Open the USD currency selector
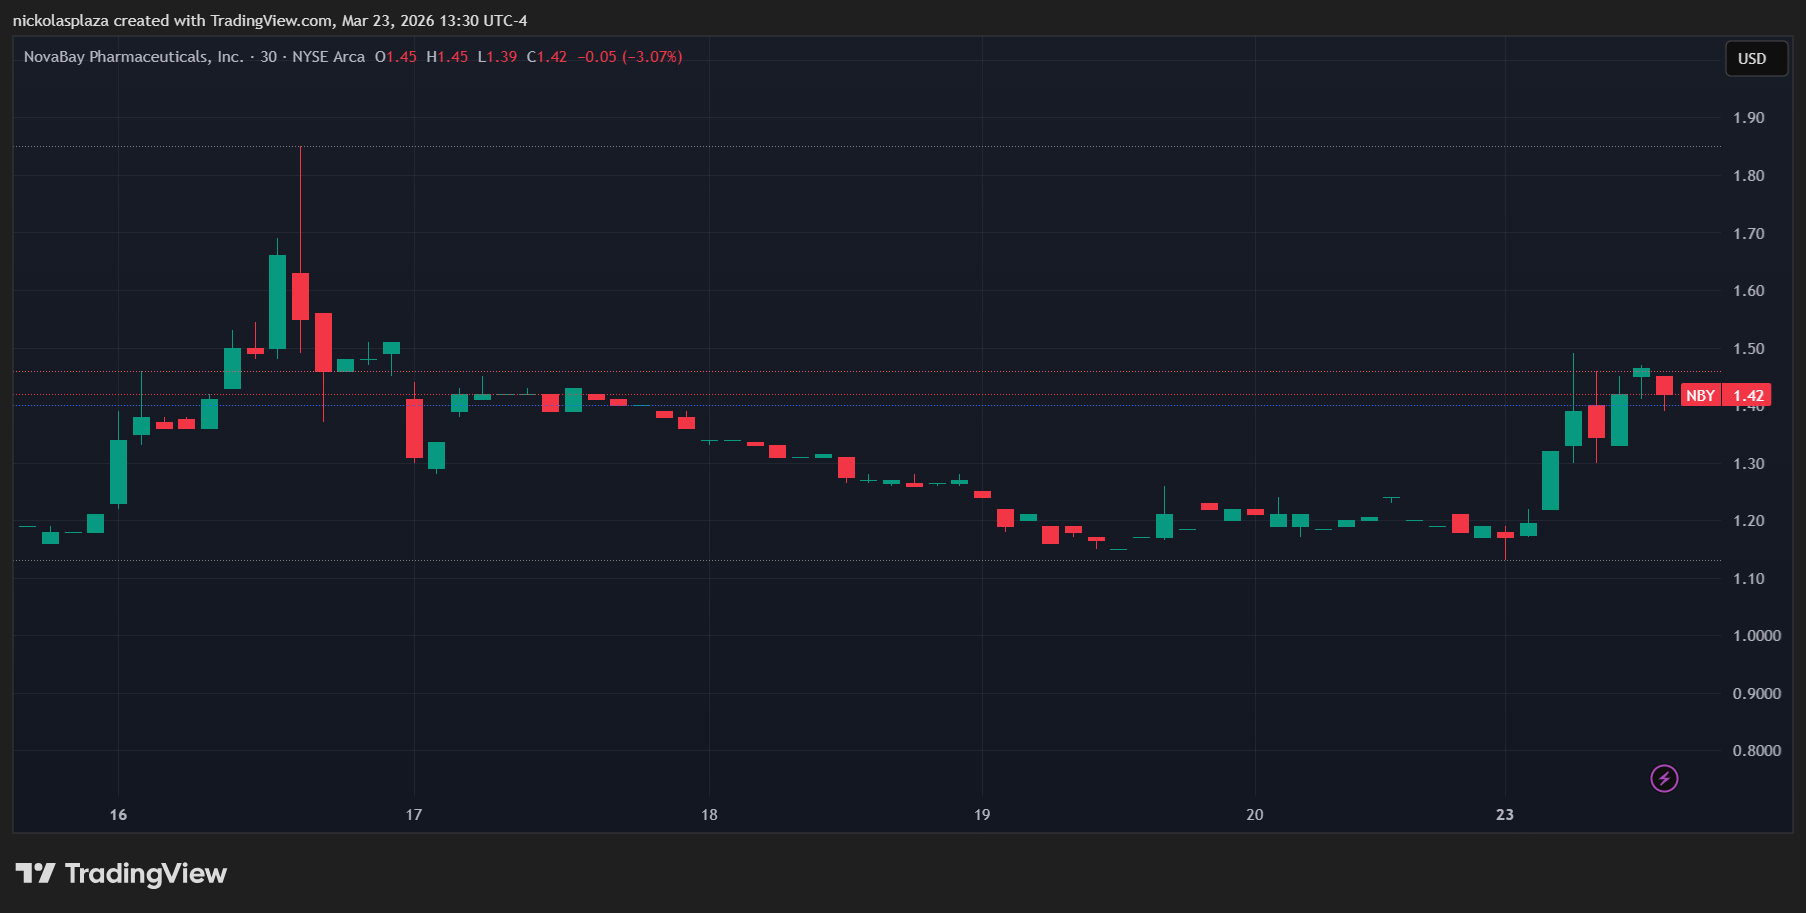Screen dimensions: 1806x913 (1755, 59)
